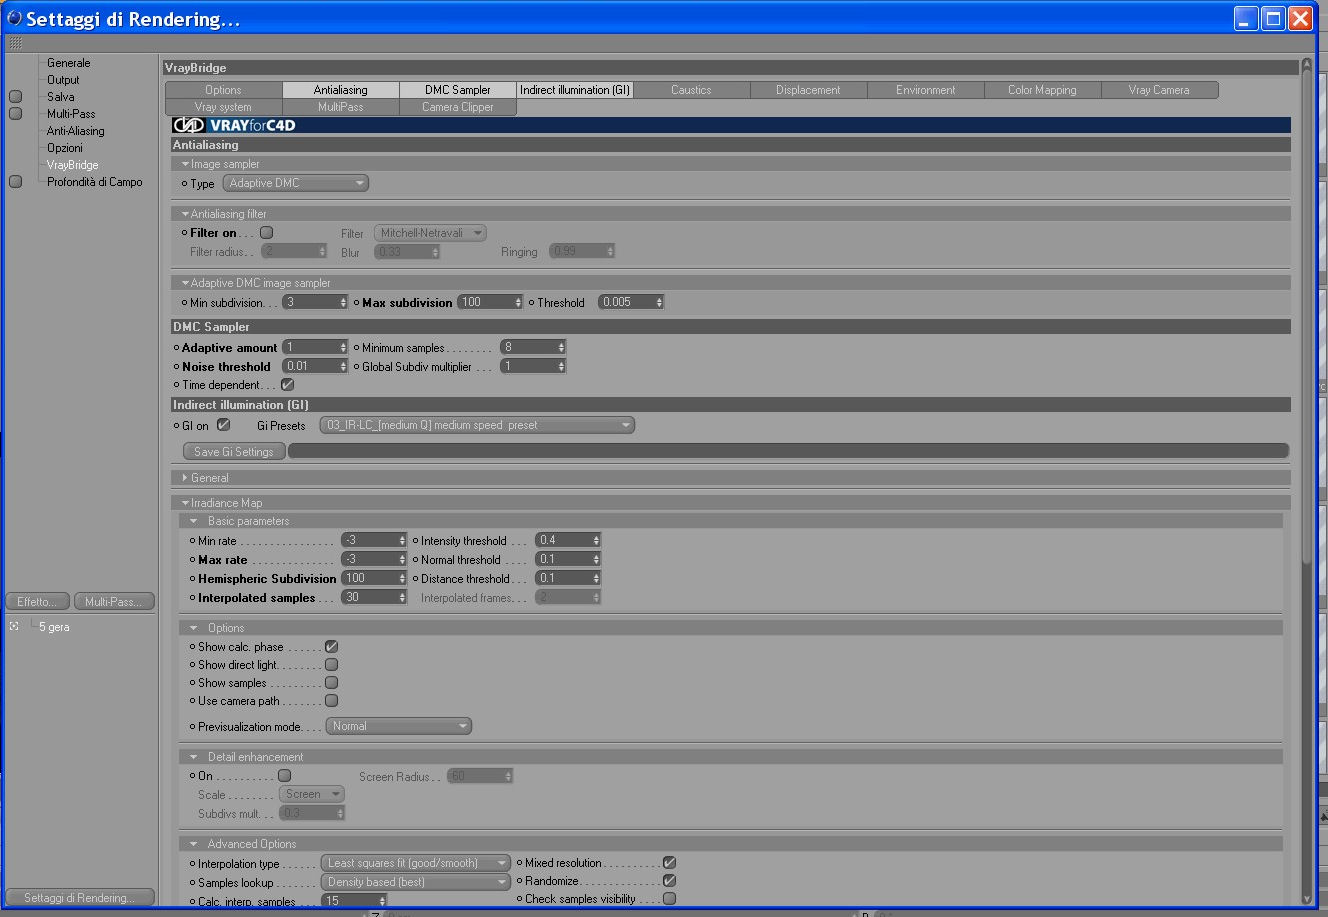Enable Show samples checkbox
Viewport: 1328px width, 917px height.
click(x=332, y=683)
